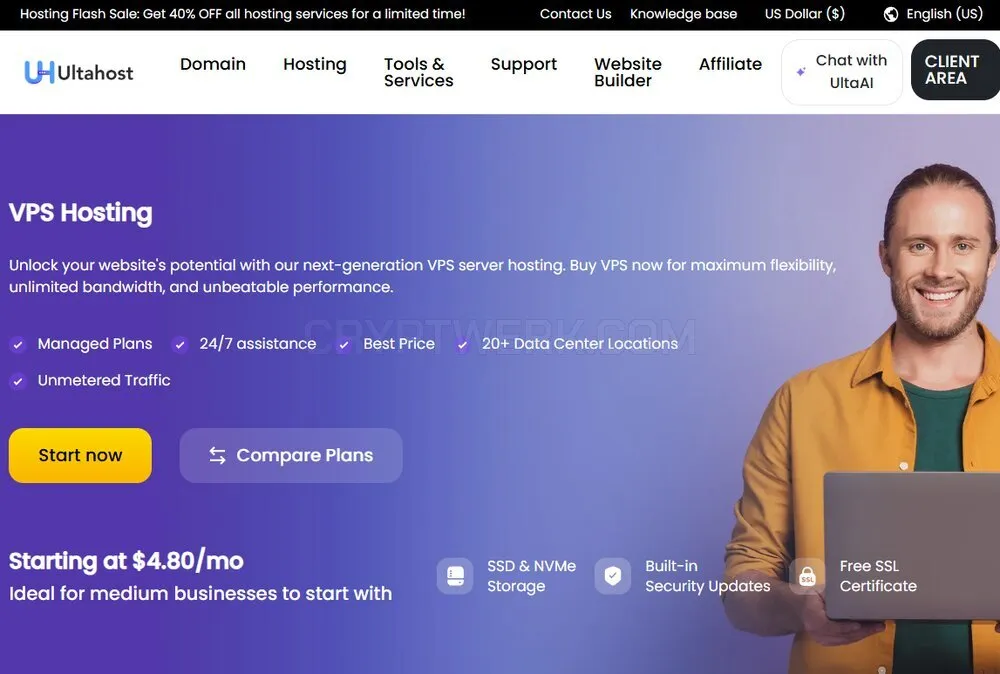Open the Hosting menu
This screenshot has height=674, width=1000.
[x=314, y=64]
